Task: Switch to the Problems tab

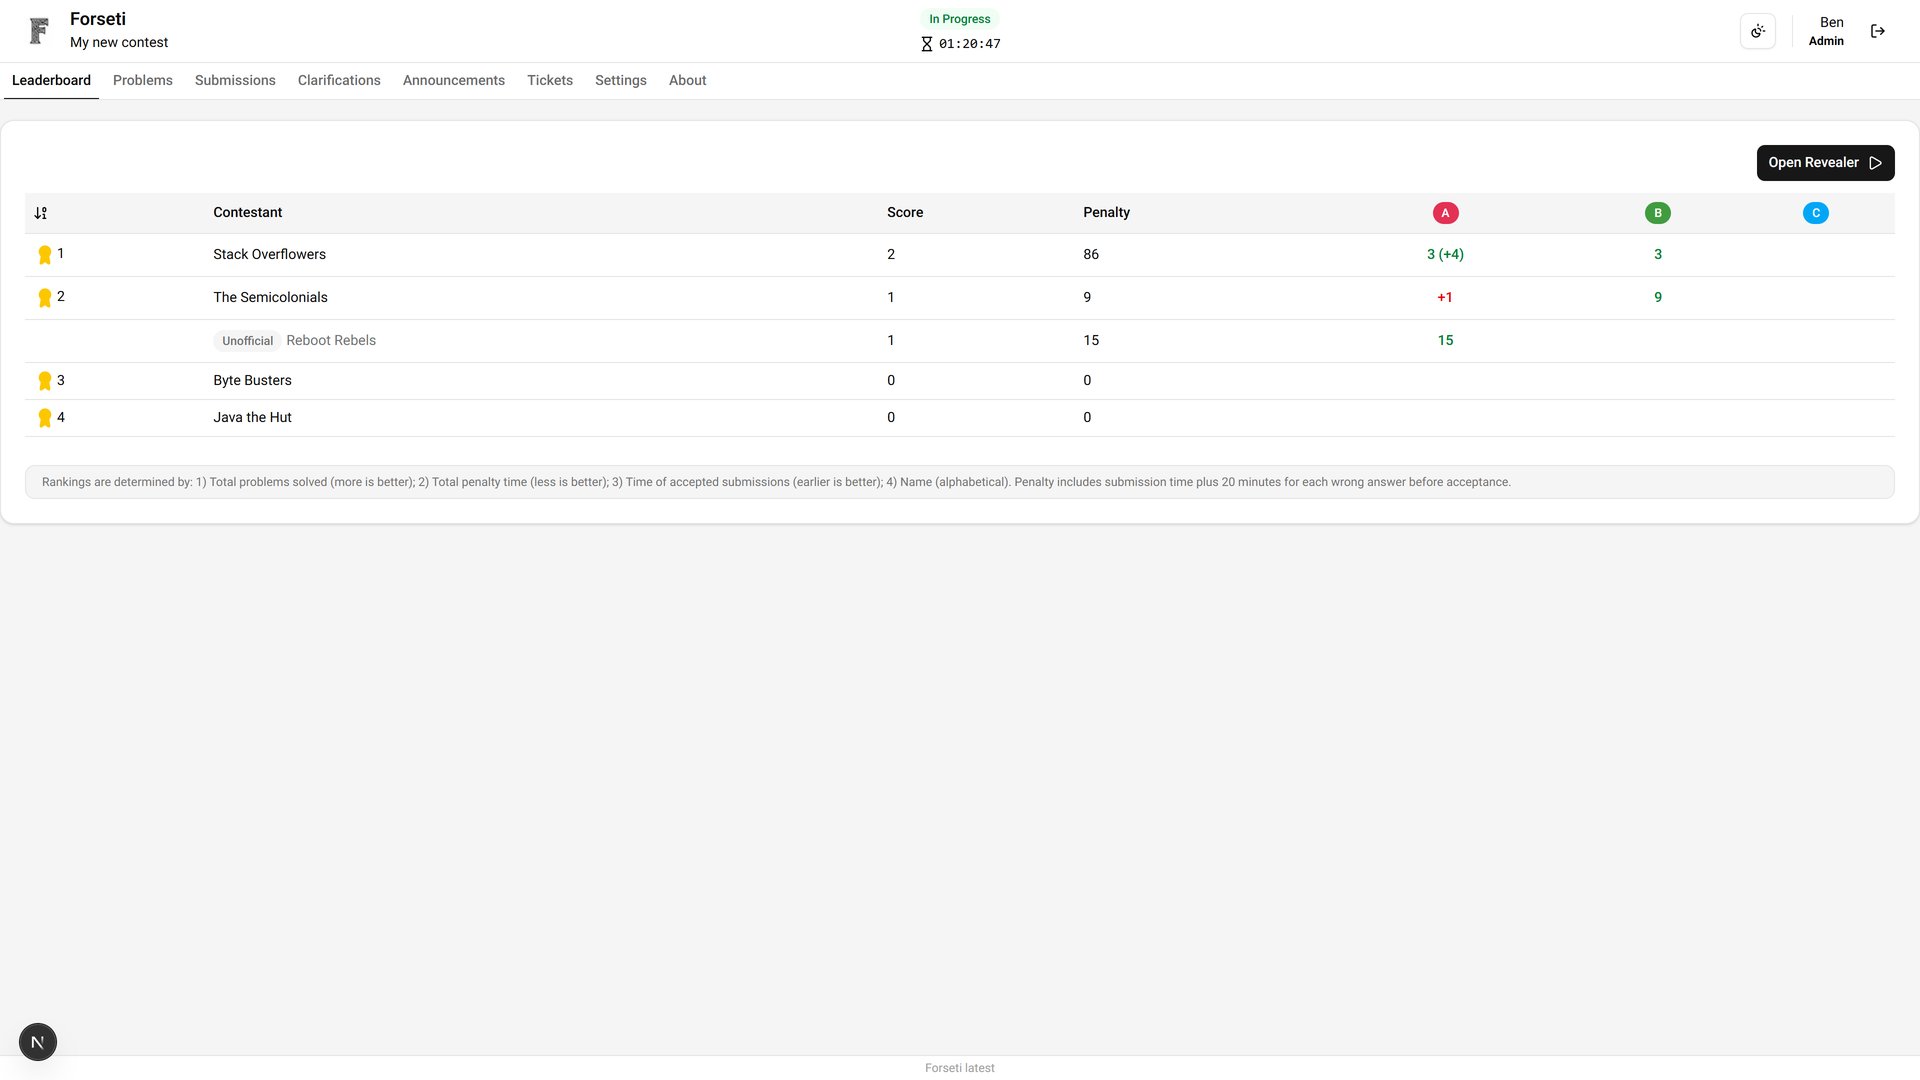Action: click(142, 80)
